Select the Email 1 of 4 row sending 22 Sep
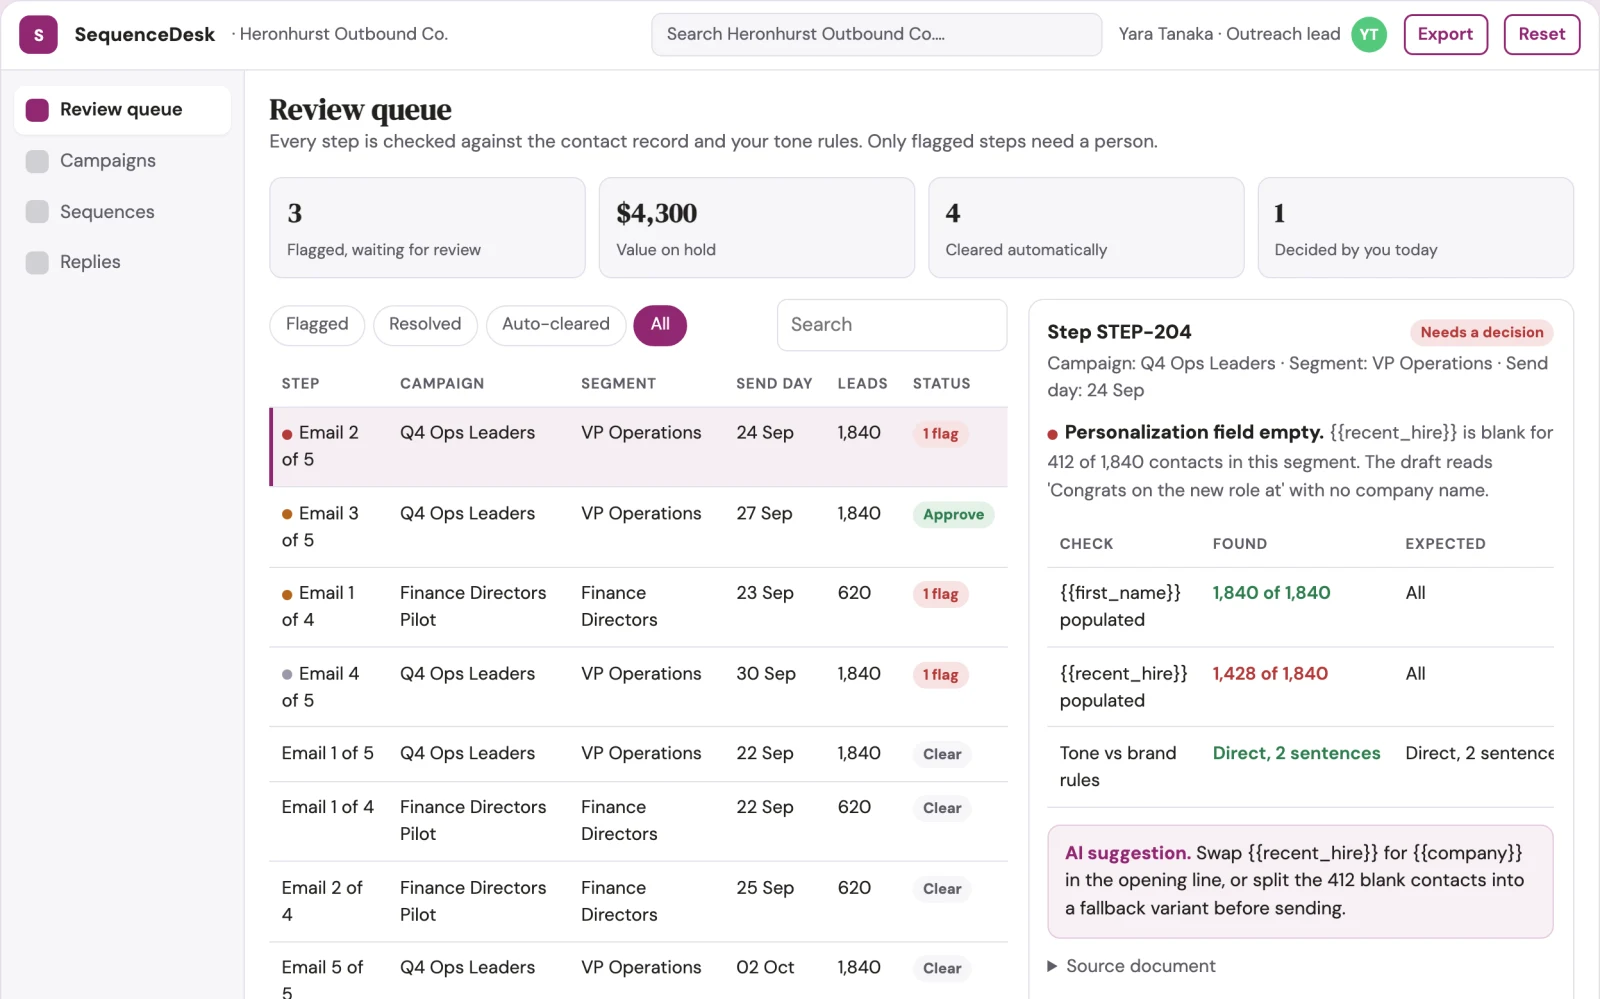 point(638,821)
